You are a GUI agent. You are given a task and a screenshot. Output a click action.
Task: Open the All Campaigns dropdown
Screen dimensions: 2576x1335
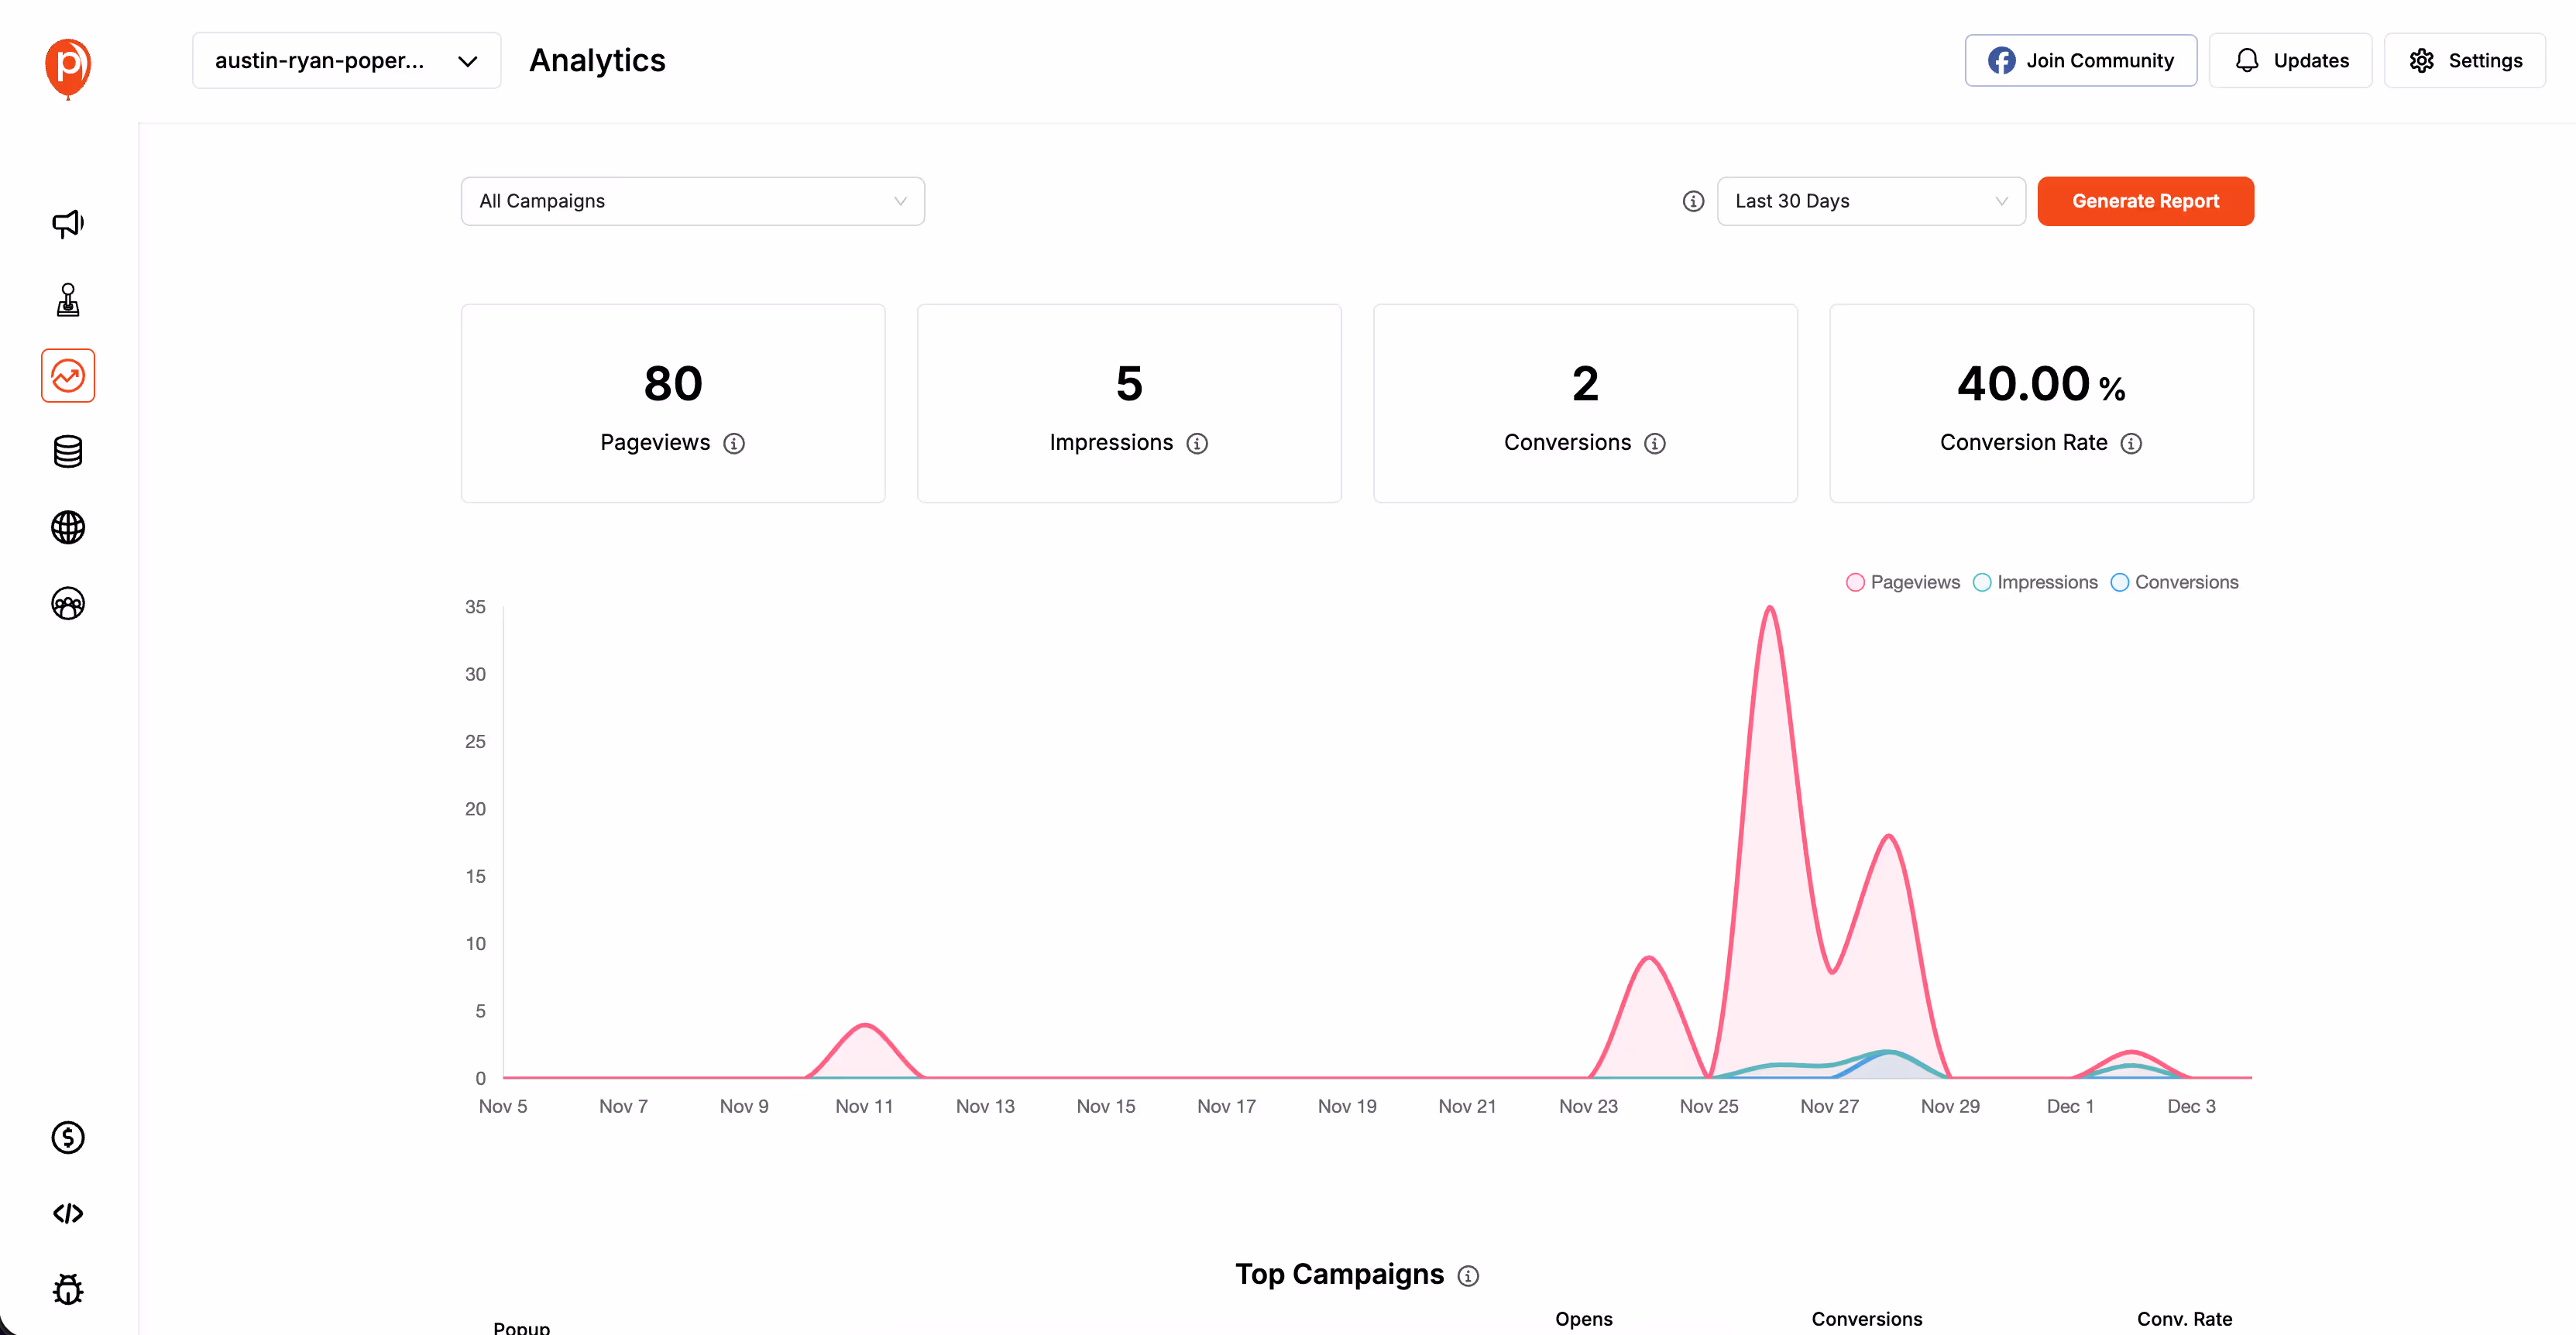coord(692,201)
